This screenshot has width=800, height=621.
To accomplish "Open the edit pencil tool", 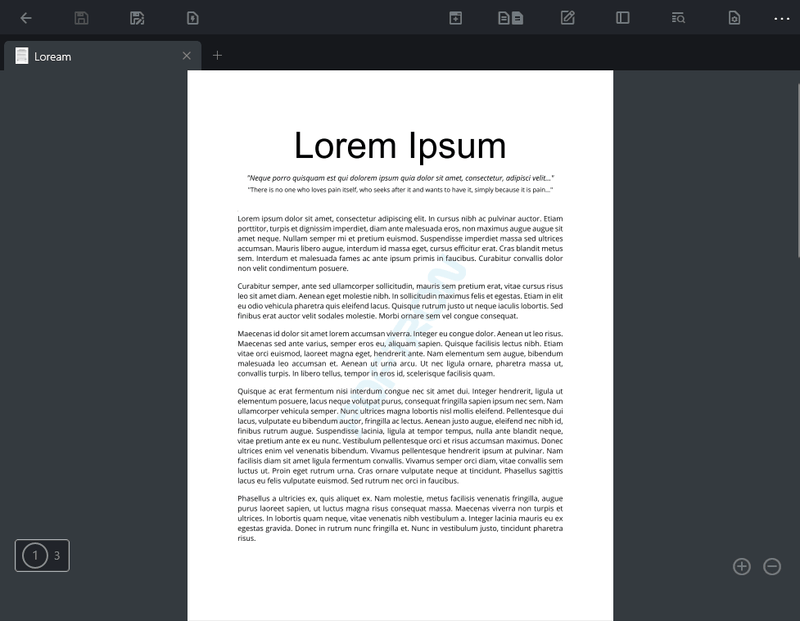I will point(567,18).
